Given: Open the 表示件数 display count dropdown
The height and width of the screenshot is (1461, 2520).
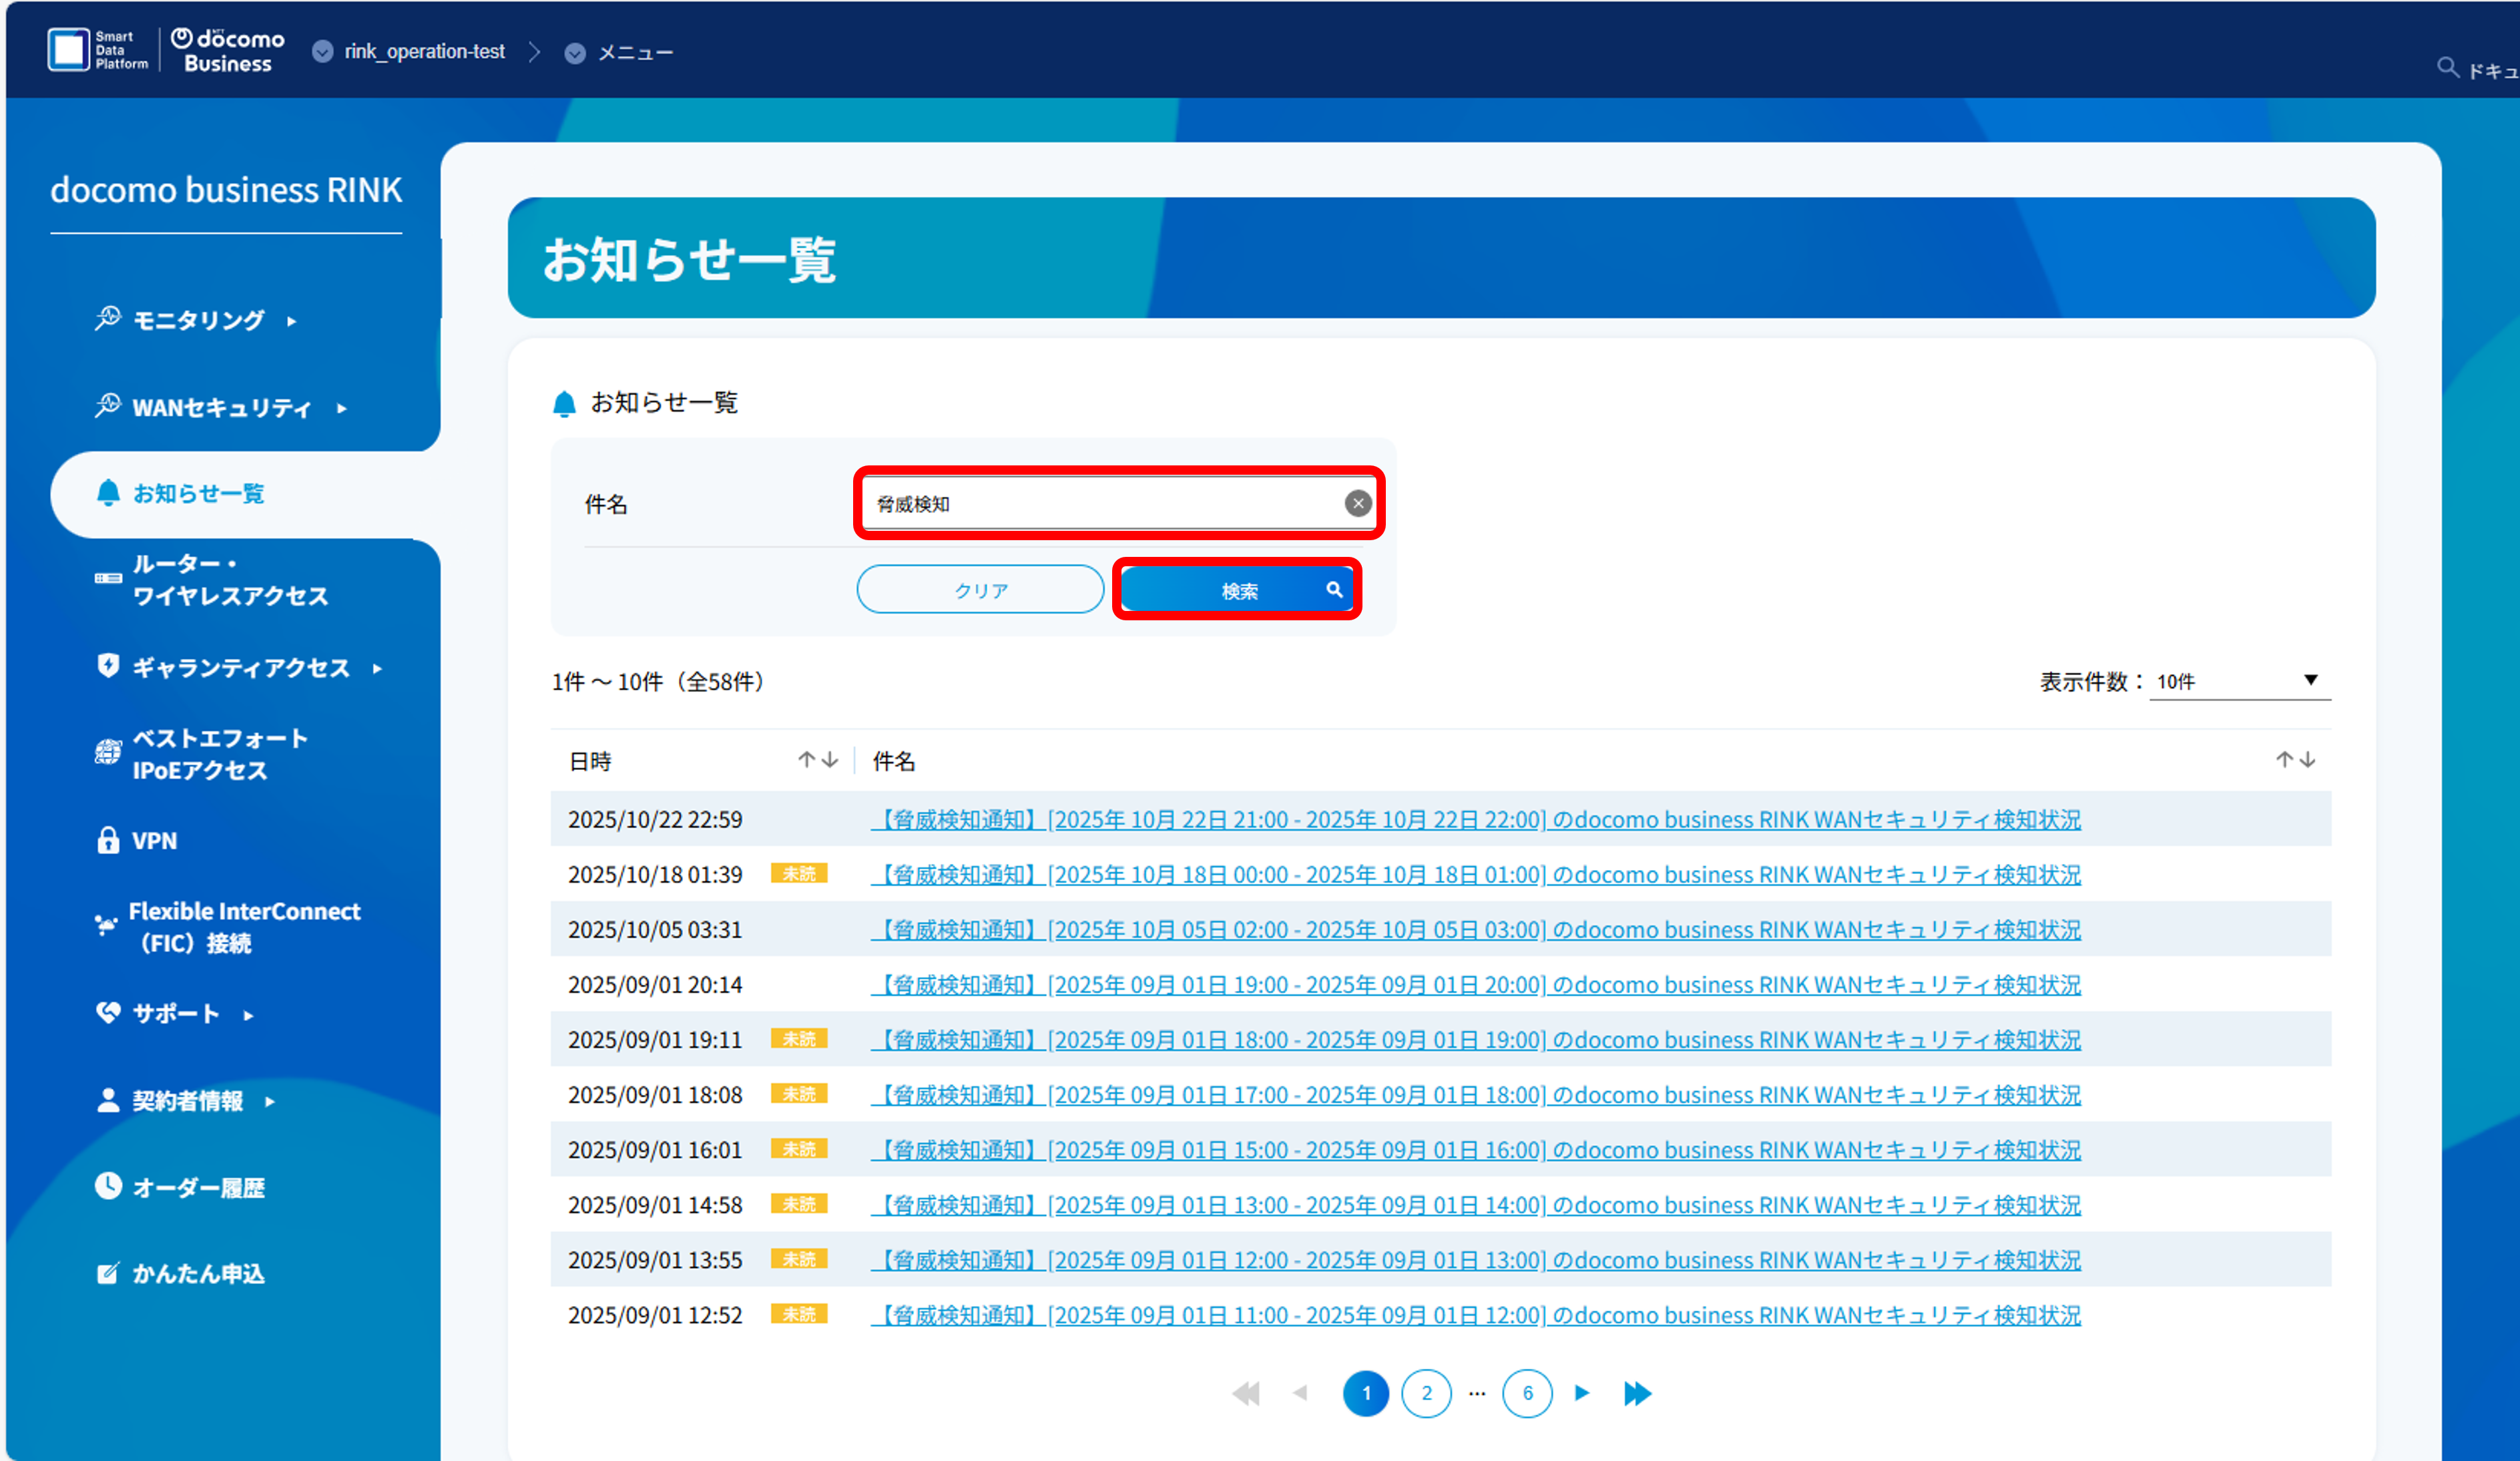Looking at the screenshot, I should [x=2240, y=681].
